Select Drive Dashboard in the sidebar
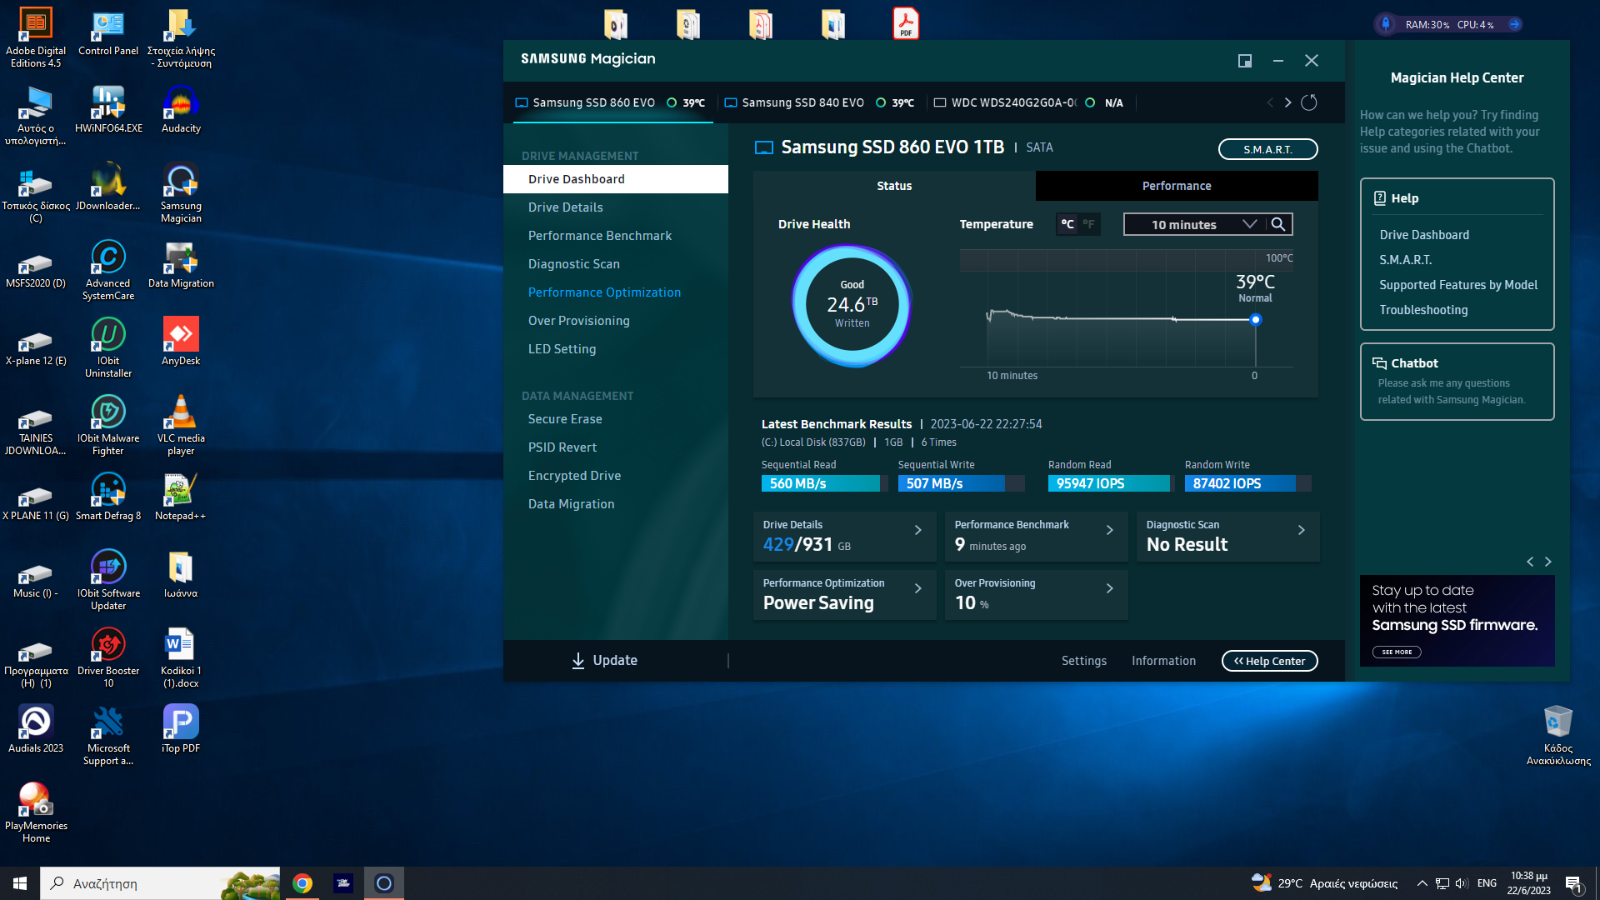 point(615,179)
